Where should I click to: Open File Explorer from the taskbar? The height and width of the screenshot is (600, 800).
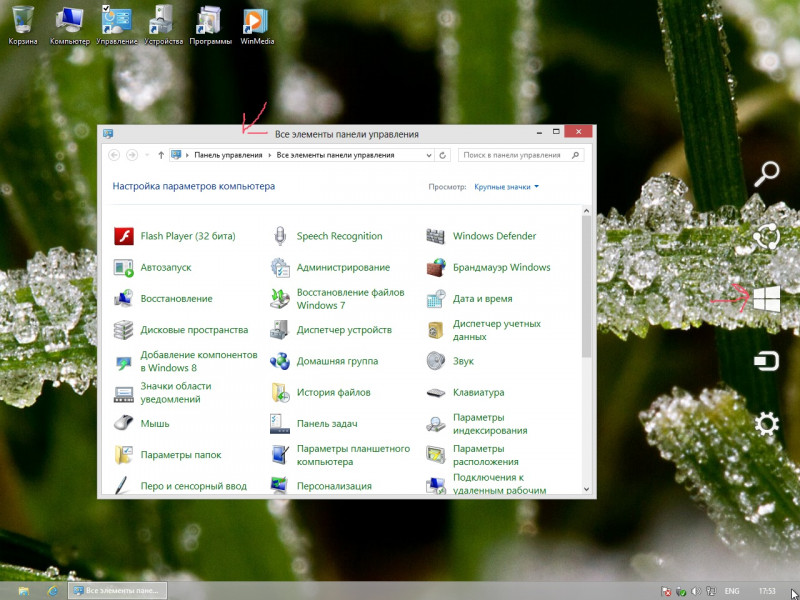click(x=24, y=591)
